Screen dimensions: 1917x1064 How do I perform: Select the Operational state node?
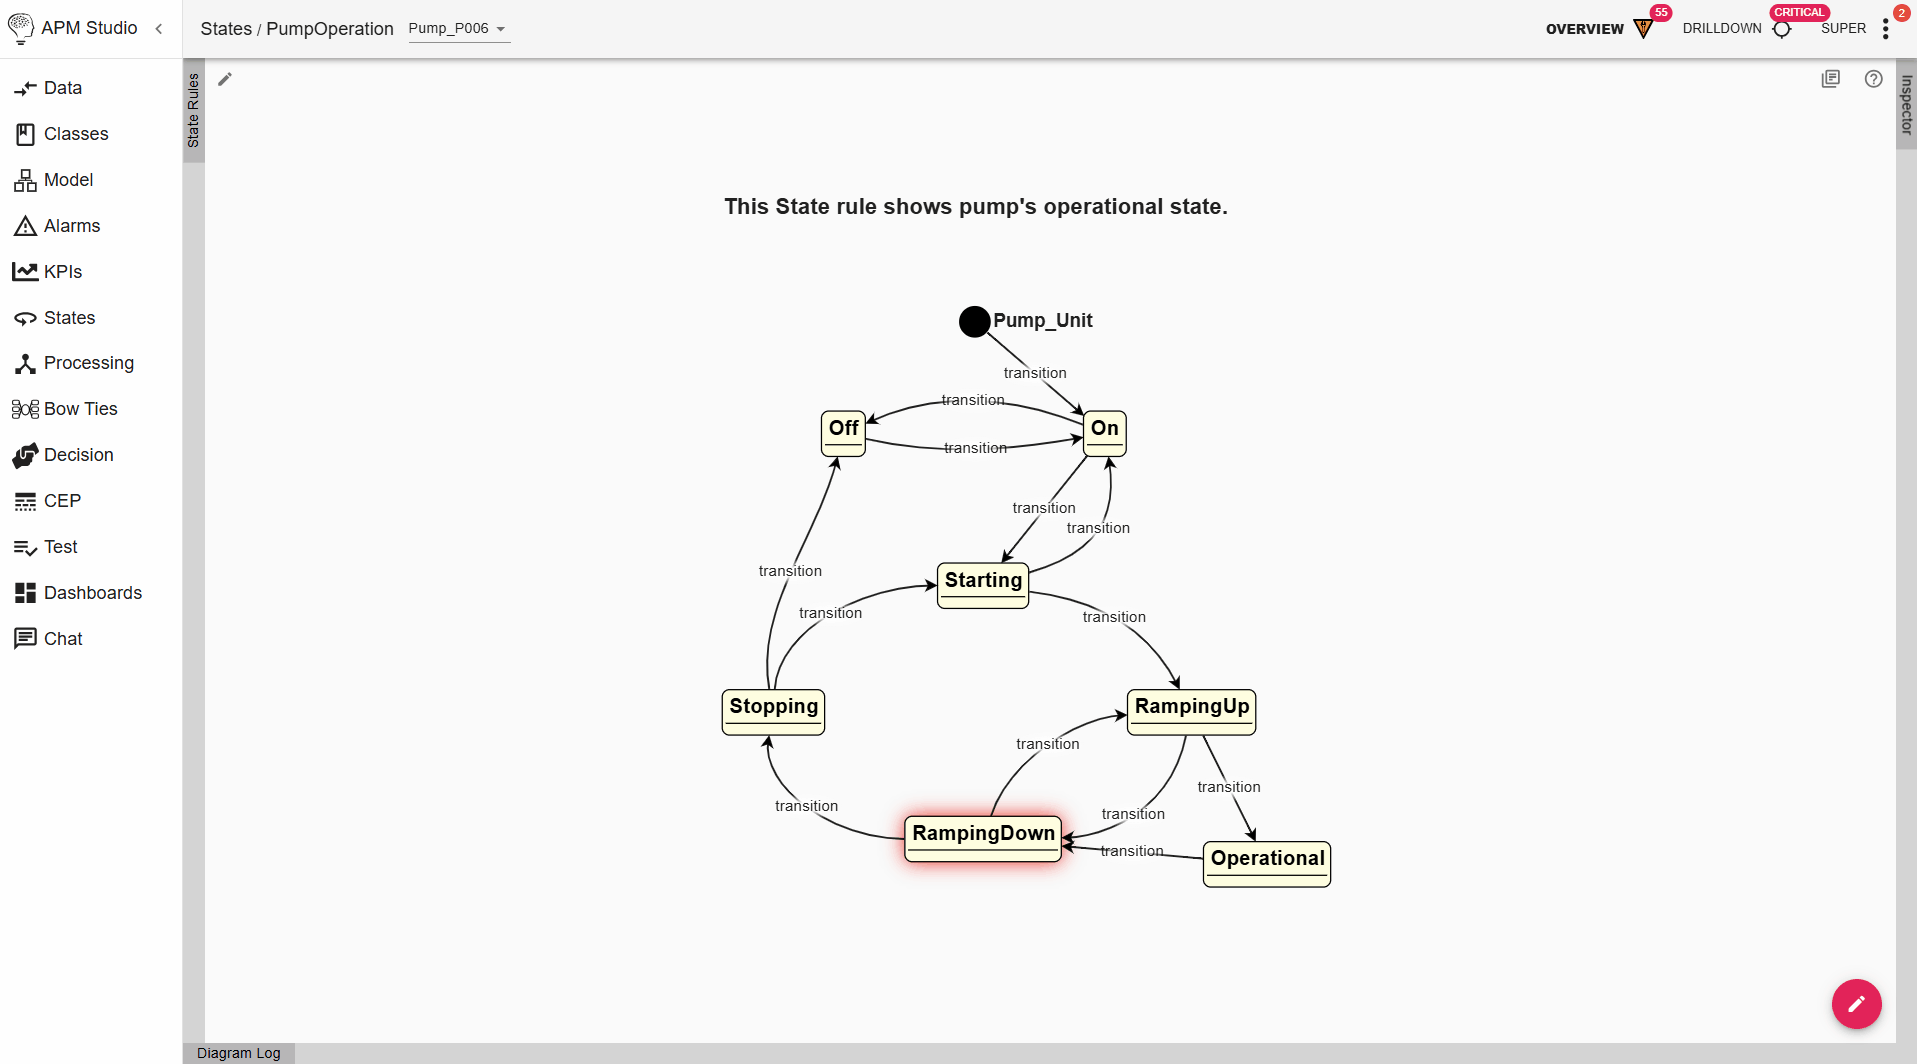click(x=1267, y=863)
